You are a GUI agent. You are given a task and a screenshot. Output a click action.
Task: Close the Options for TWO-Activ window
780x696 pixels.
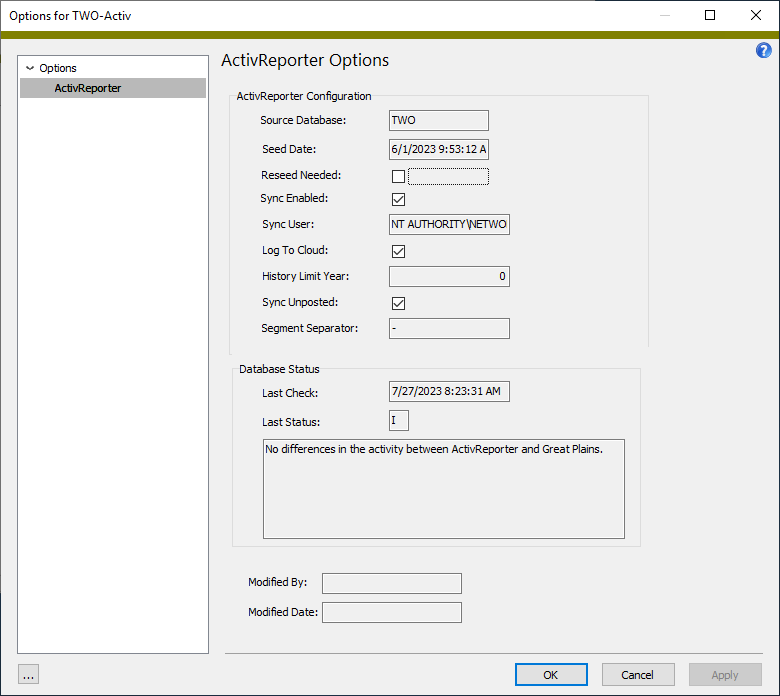click(756, 15)
